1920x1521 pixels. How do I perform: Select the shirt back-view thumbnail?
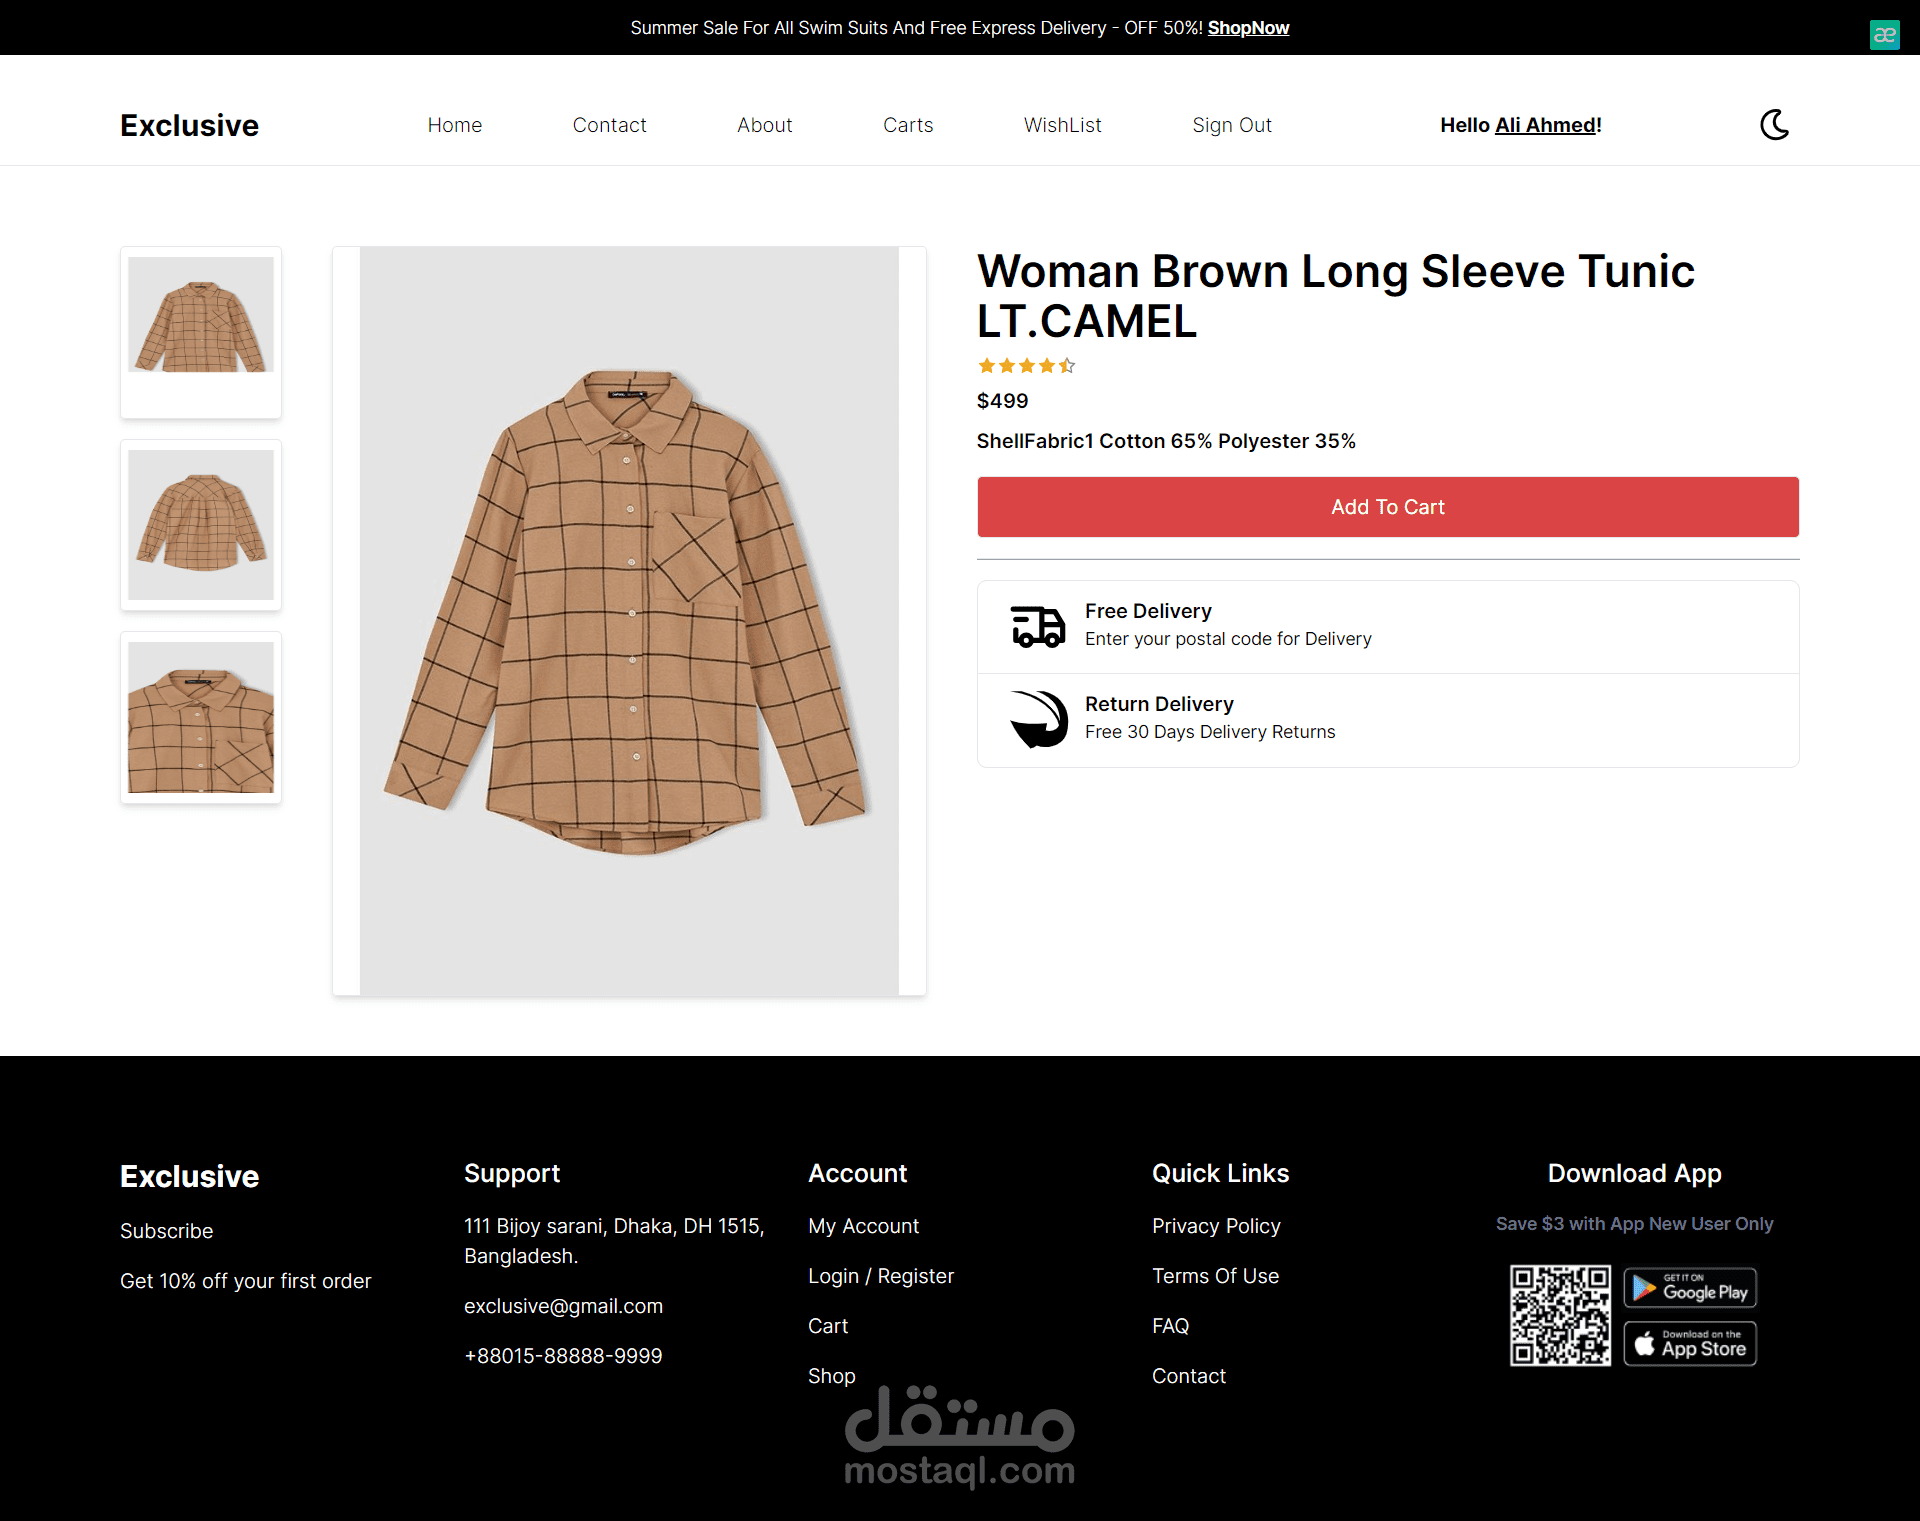tap(201, 524)
